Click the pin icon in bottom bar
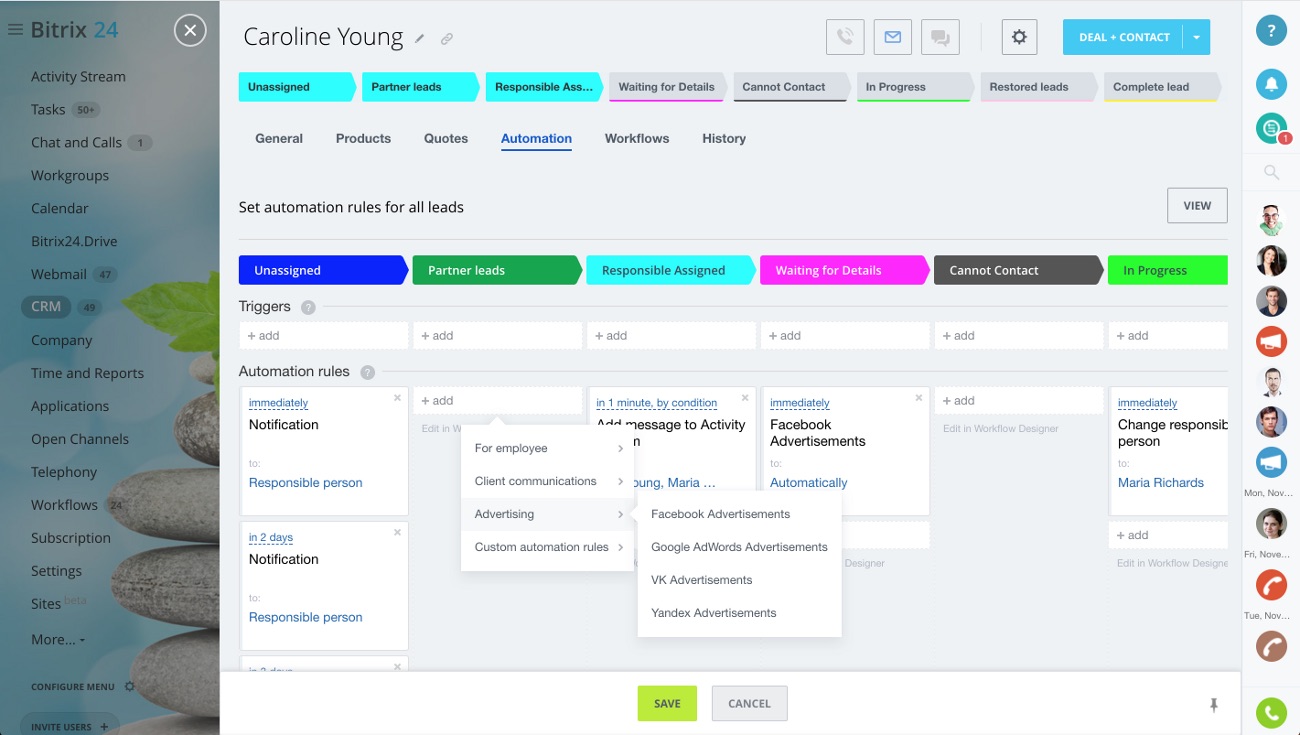Viewport: 1300px width, 735px height. click(x=1214, y=705)
